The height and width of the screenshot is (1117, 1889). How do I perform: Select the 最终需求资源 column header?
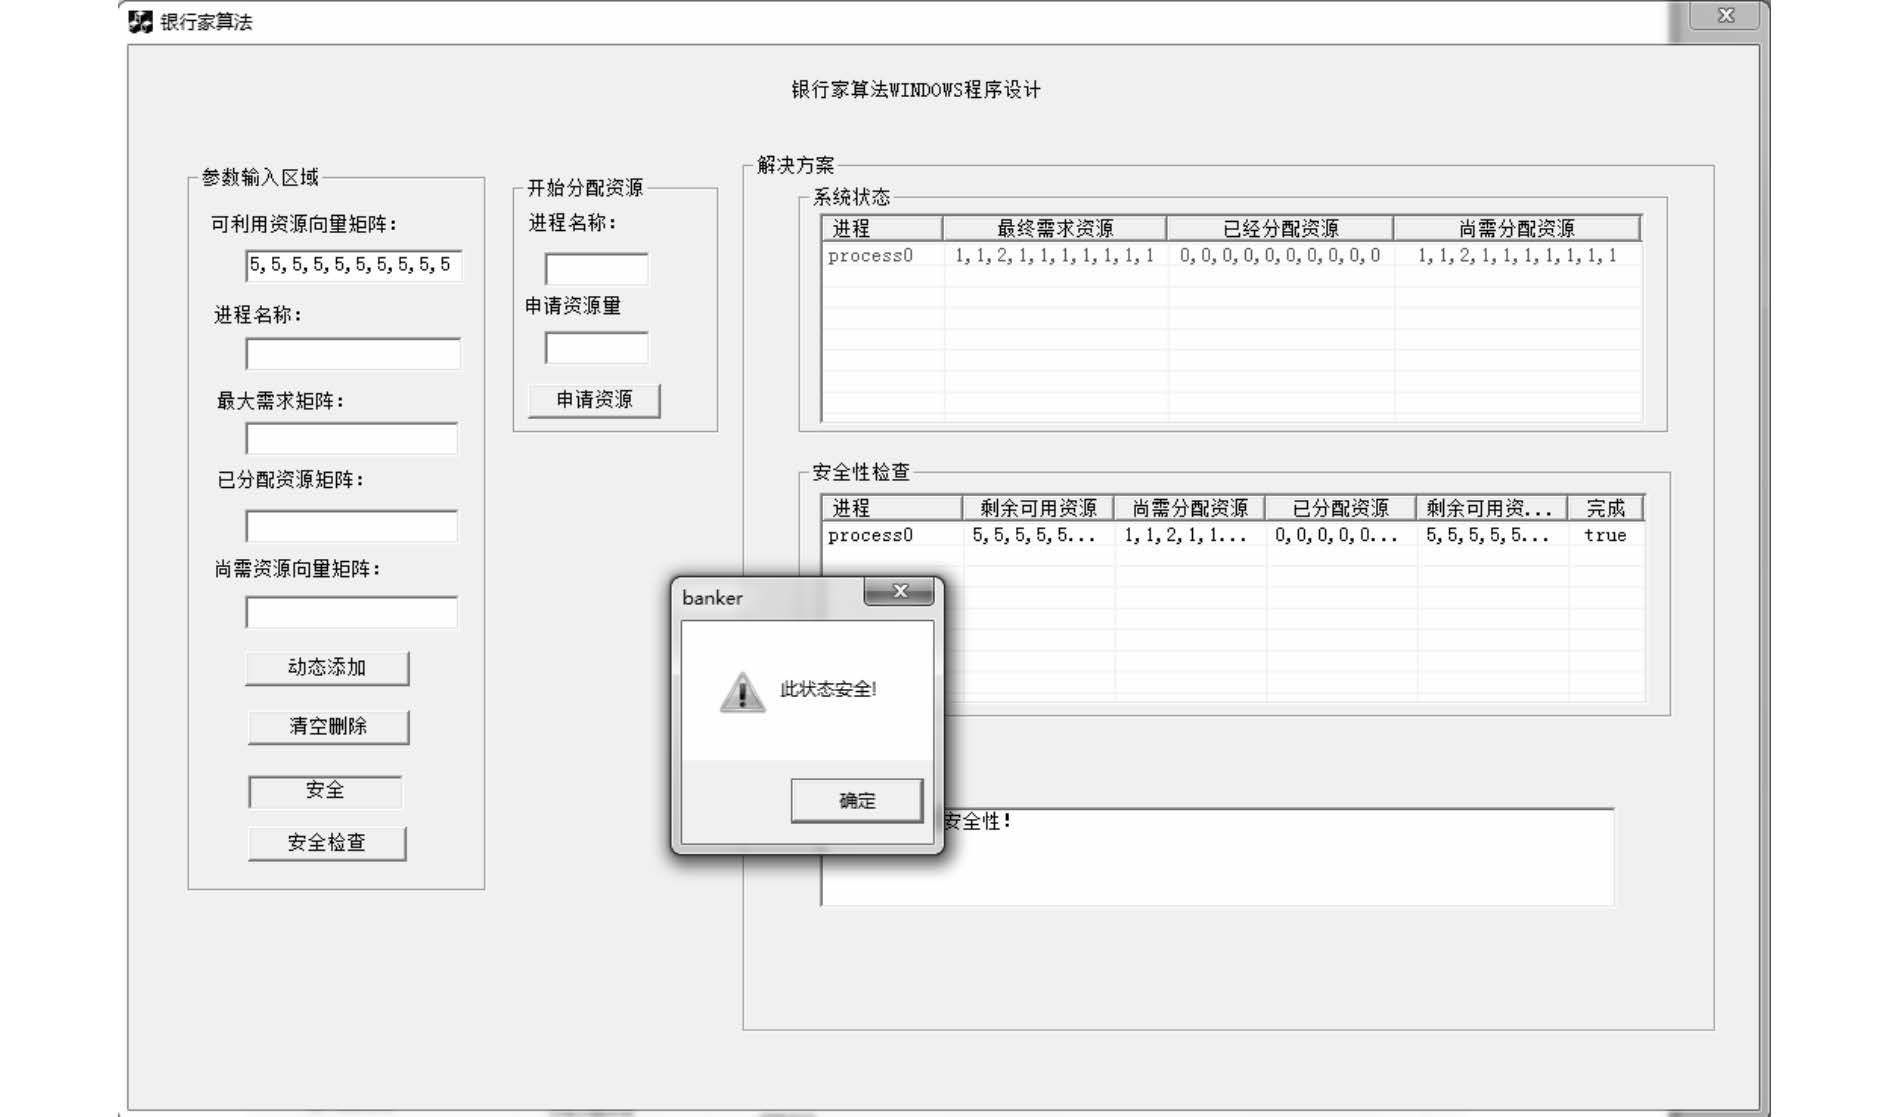(1054, 229)
